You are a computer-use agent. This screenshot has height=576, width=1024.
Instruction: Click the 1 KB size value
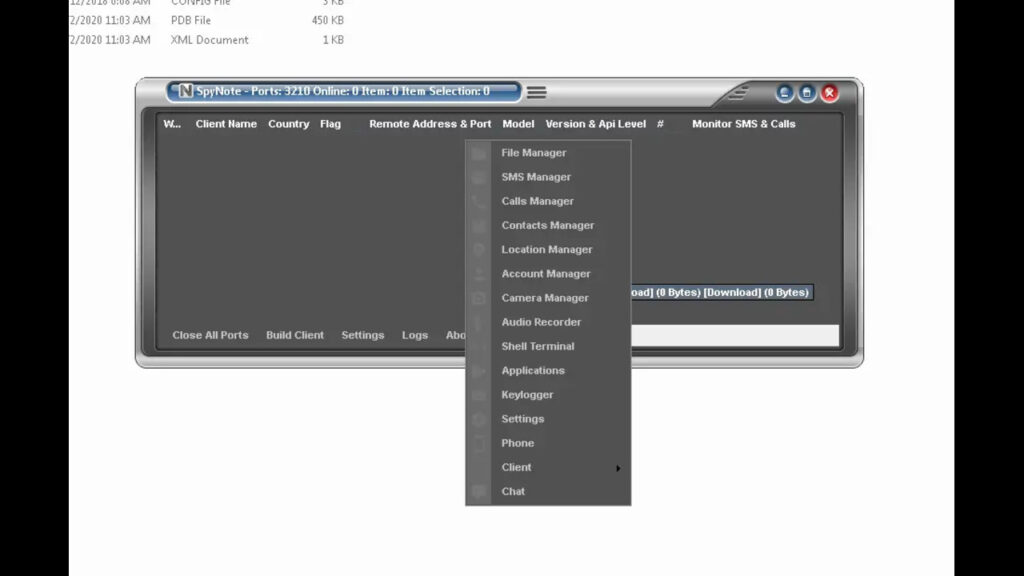tap(333, 40)
